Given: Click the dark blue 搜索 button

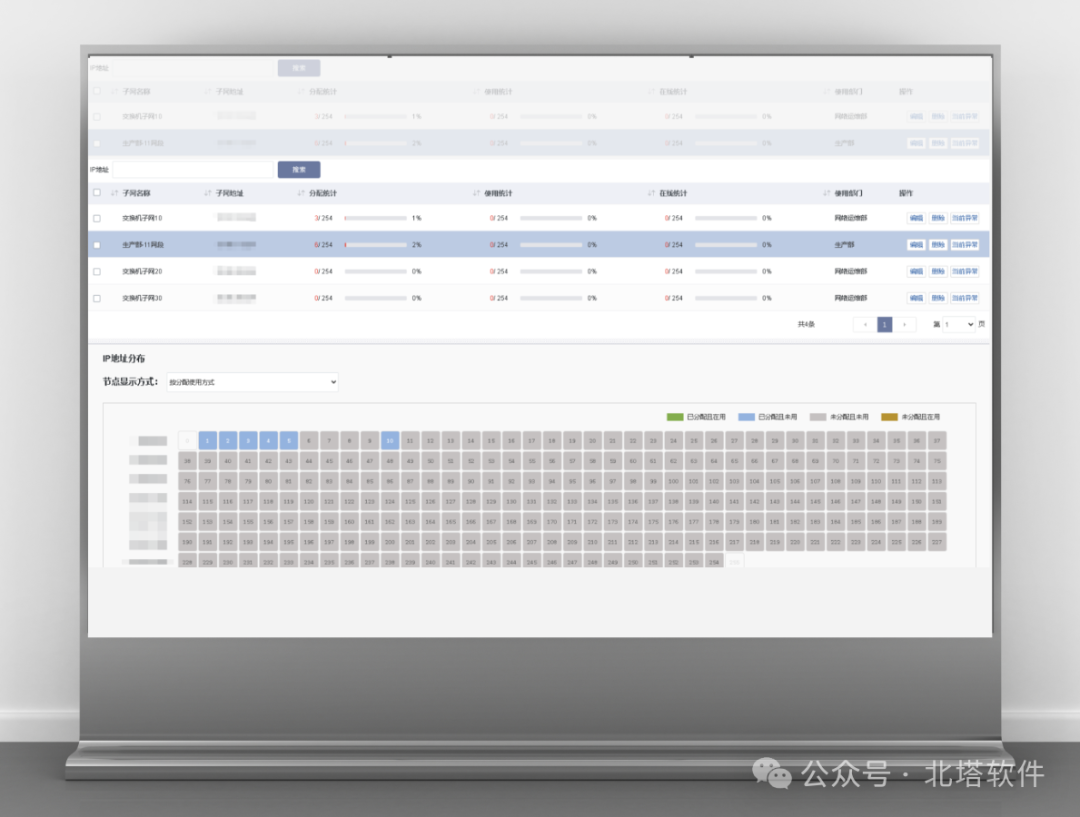Looking at the screenshot, I should (x=299, y=169).
